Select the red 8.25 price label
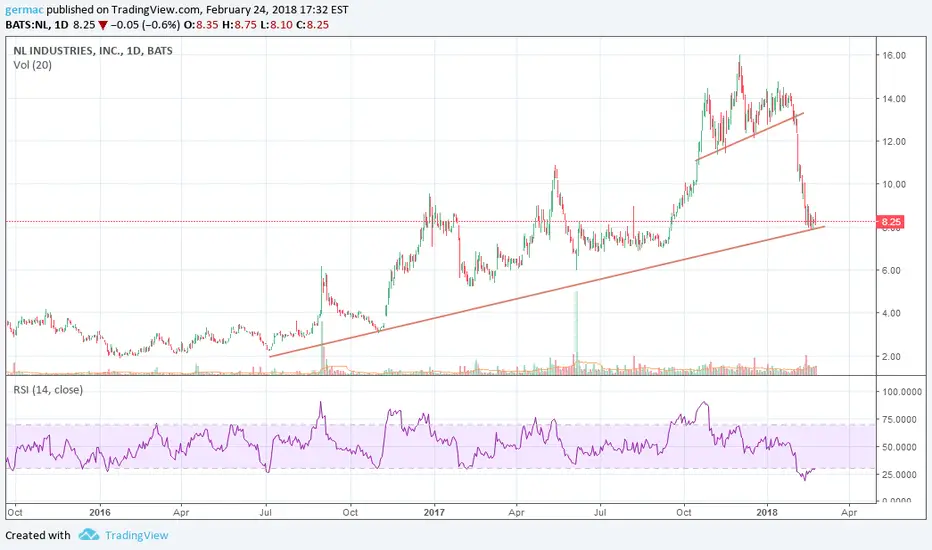The width and height of the screenshot is (932, 550). (891, 222)
